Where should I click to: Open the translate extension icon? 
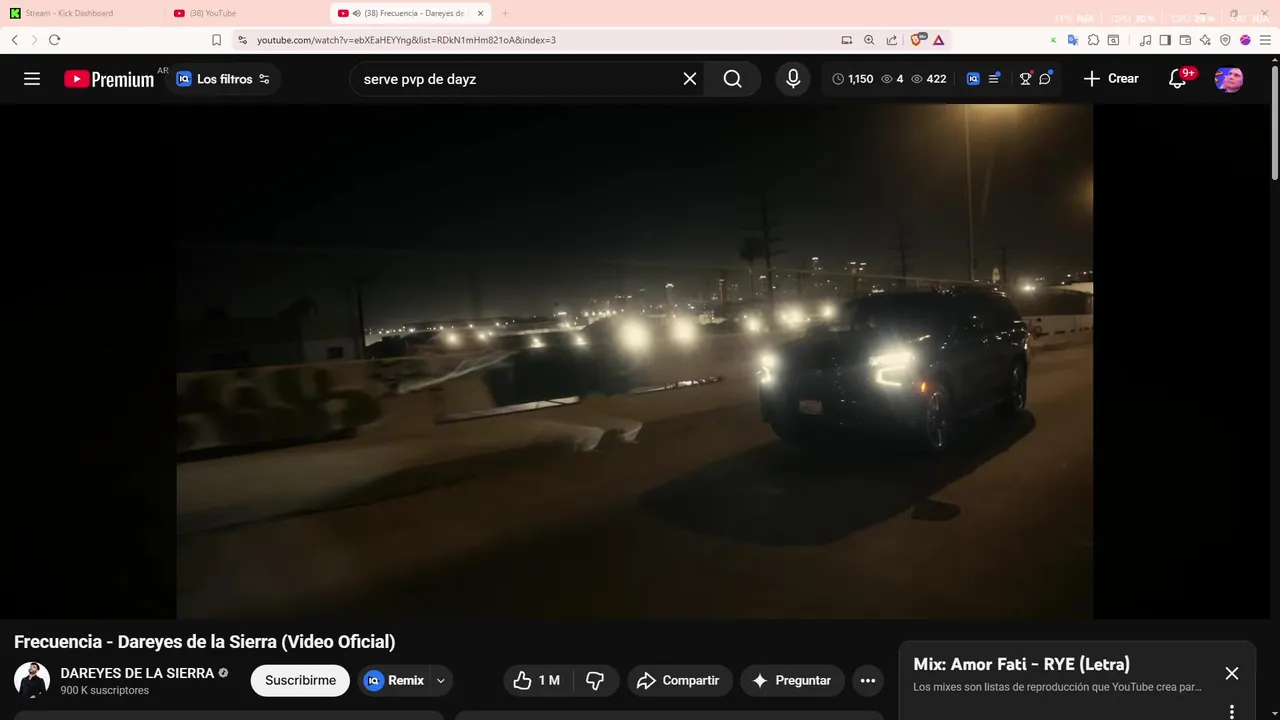[x=1073, y=40]
